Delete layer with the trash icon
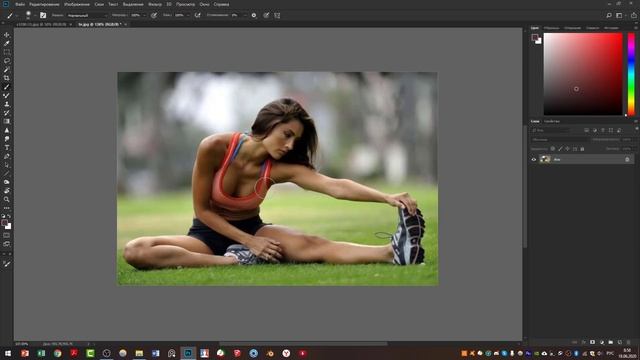This screenshot has width=640, height=360. 629,342
